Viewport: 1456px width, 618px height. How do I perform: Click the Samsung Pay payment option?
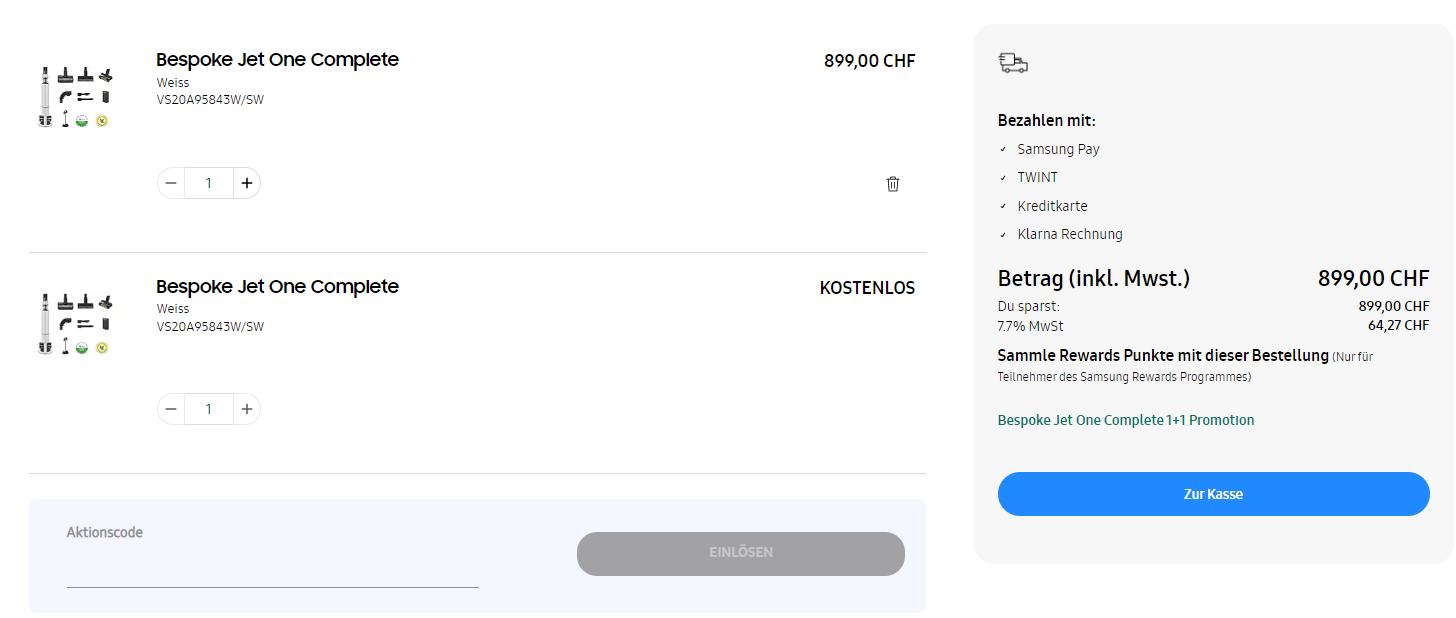point(1058,149)
